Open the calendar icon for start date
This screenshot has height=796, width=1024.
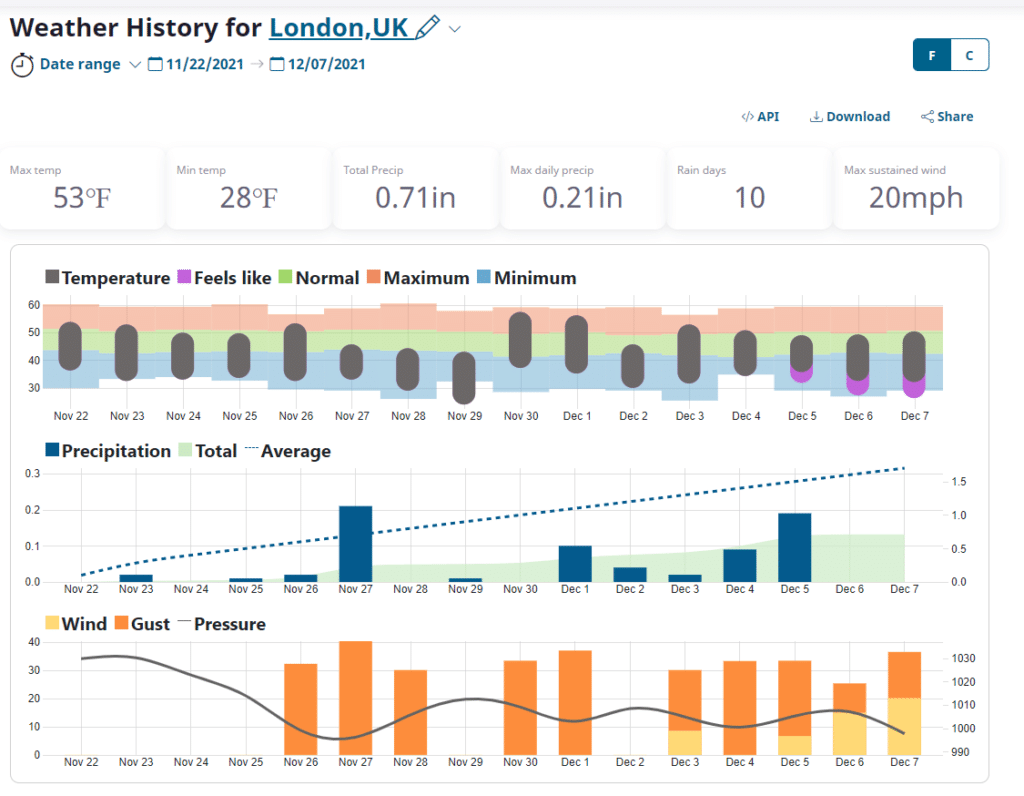(x=155, y=63)
